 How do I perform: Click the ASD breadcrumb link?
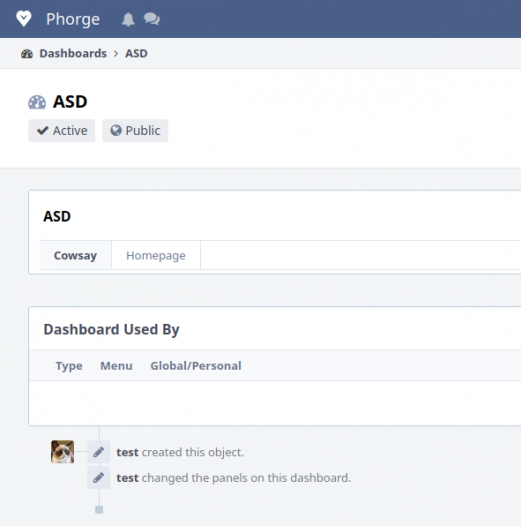136,54
